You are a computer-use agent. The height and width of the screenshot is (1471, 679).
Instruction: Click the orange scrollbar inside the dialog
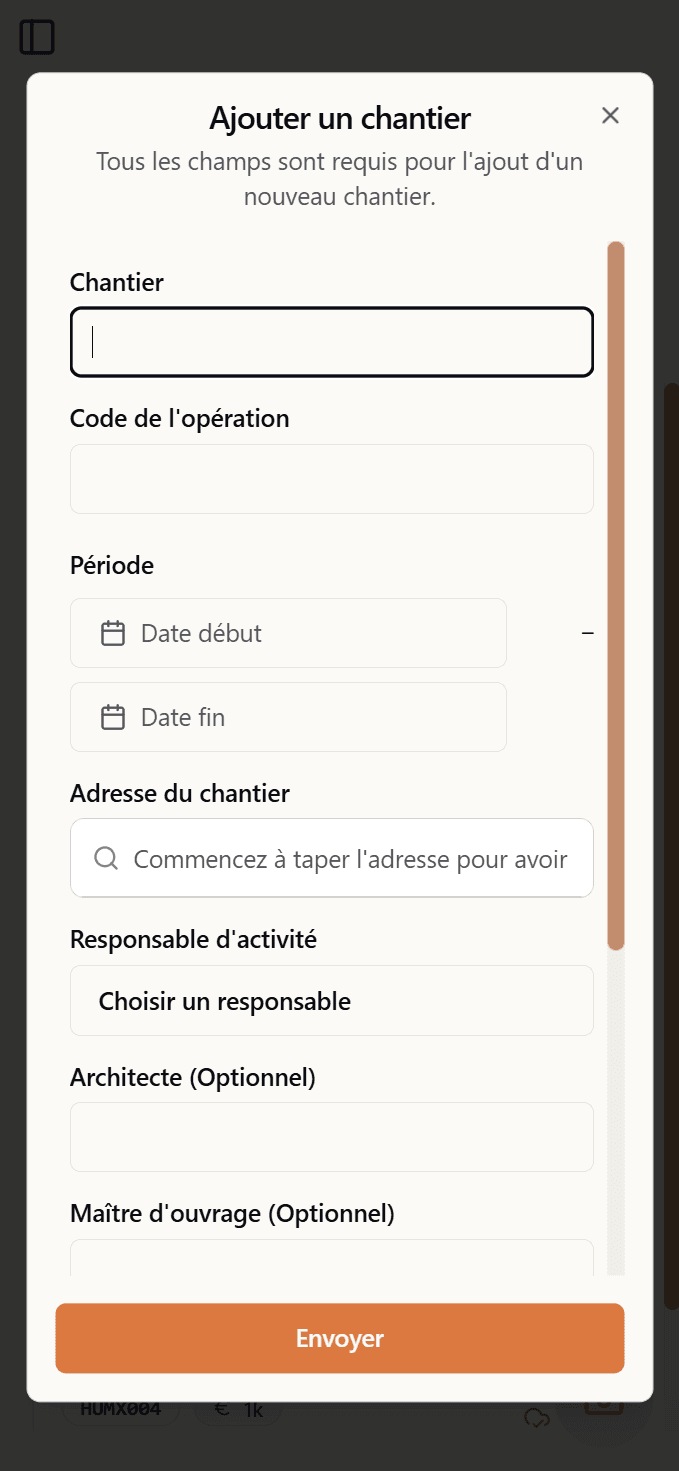tap(615, 590)
